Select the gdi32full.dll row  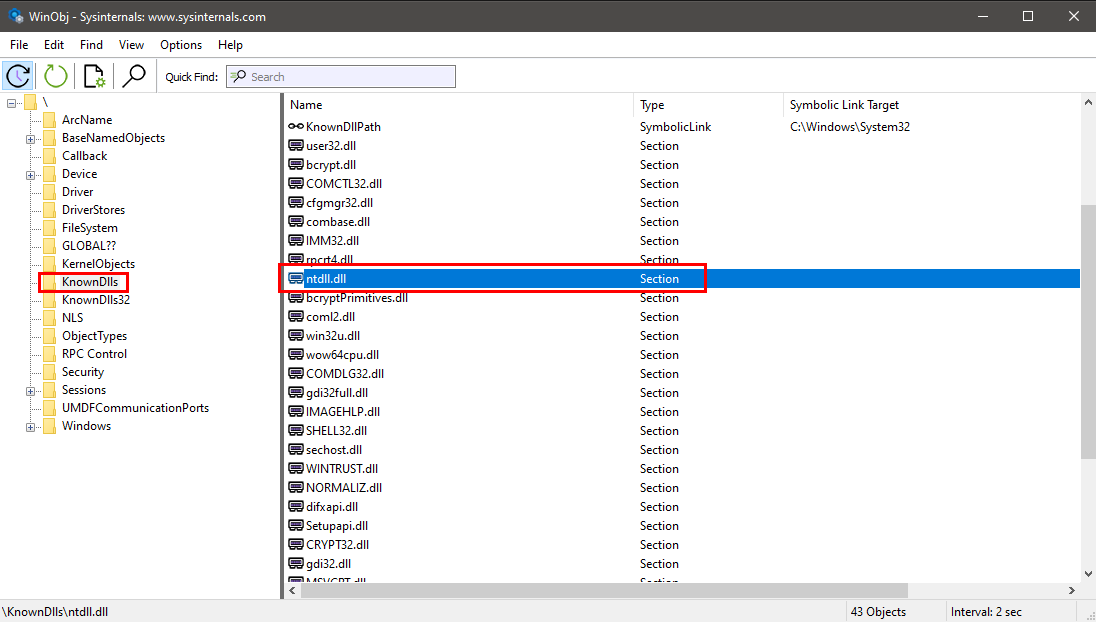click(x=683, y=393)
